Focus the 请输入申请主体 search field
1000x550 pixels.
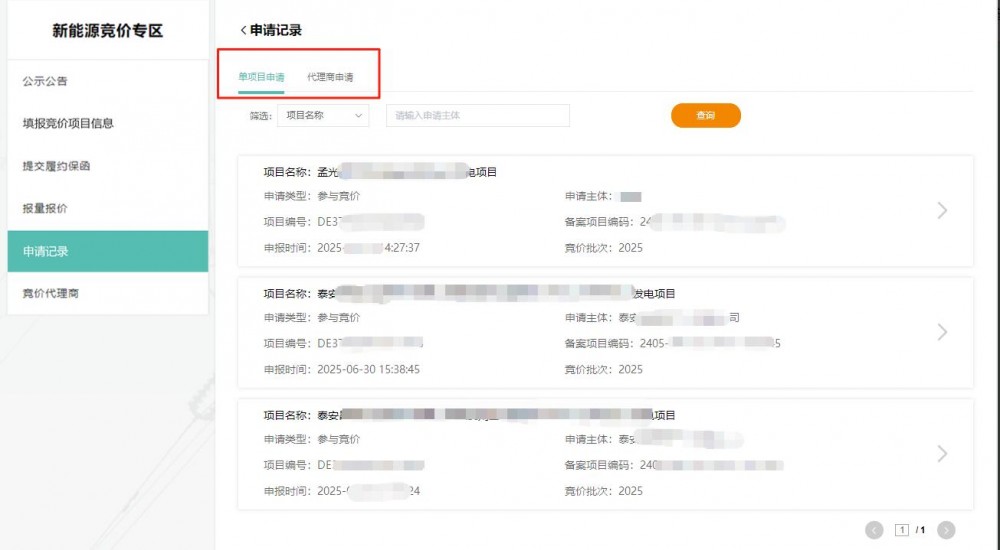(x=477, y=116)
